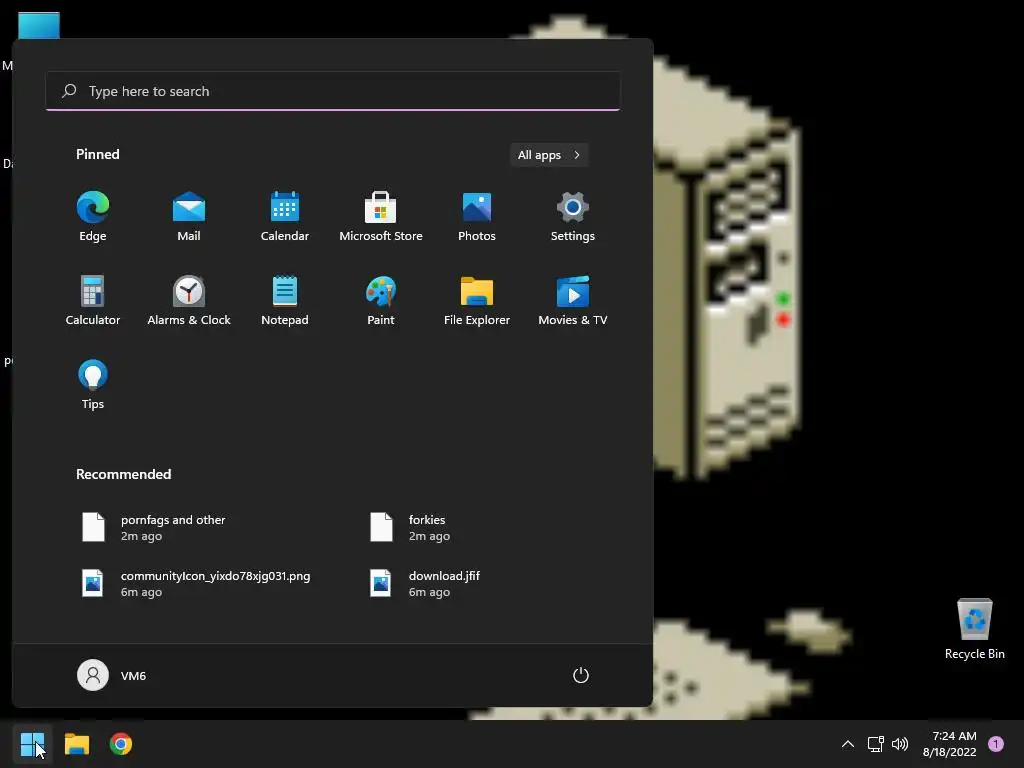Click the power button in Start menu
Viewport: 1024px width, 768px height.
(581, 675)
